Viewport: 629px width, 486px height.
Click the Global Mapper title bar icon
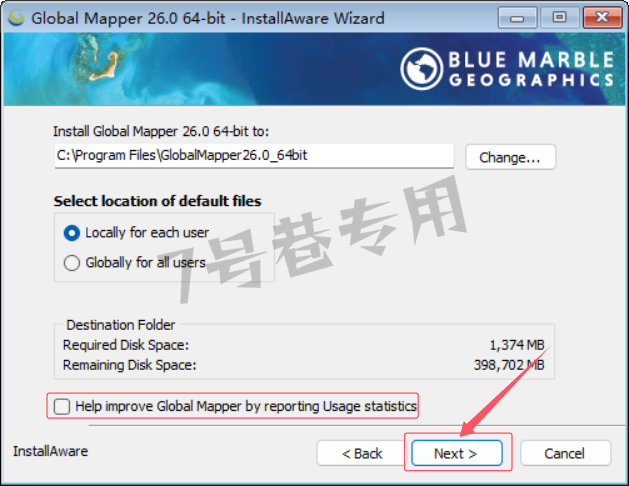(x=16, y=17)
